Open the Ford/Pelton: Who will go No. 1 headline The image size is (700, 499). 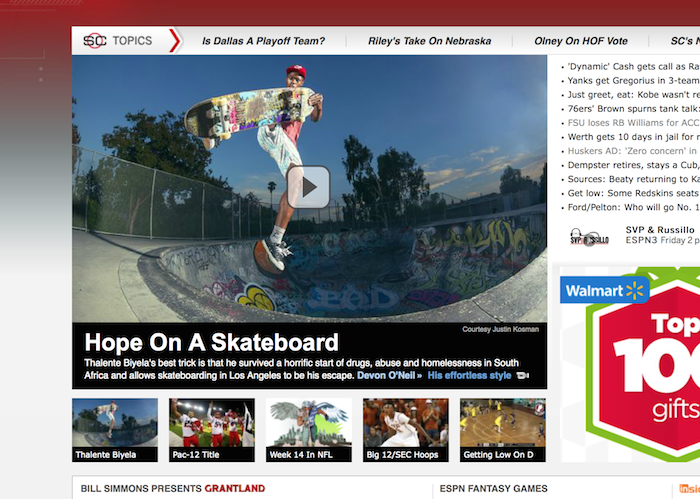pos(633,207)
